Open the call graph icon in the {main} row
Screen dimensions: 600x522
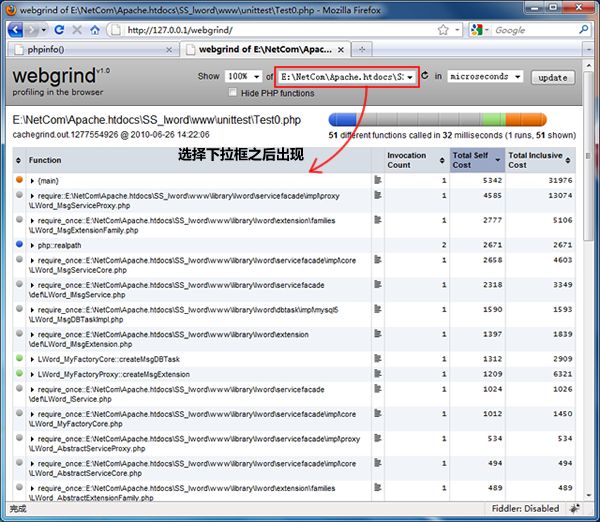378,179
